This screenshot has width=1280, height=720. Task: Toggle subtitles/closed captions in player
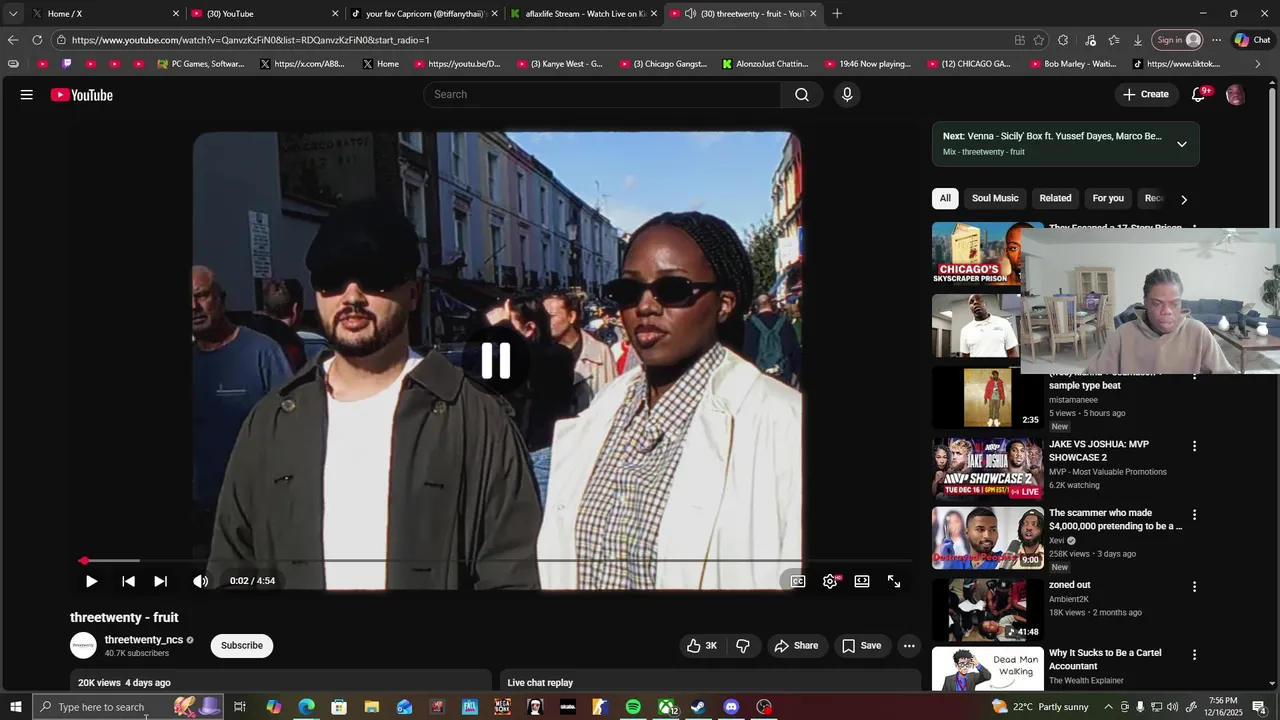(x=798, y=581)
